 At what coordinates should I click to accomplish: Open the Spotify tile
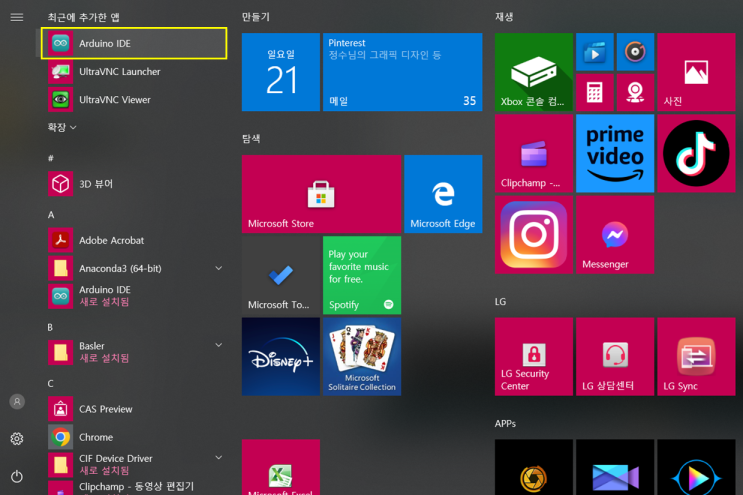362,275
